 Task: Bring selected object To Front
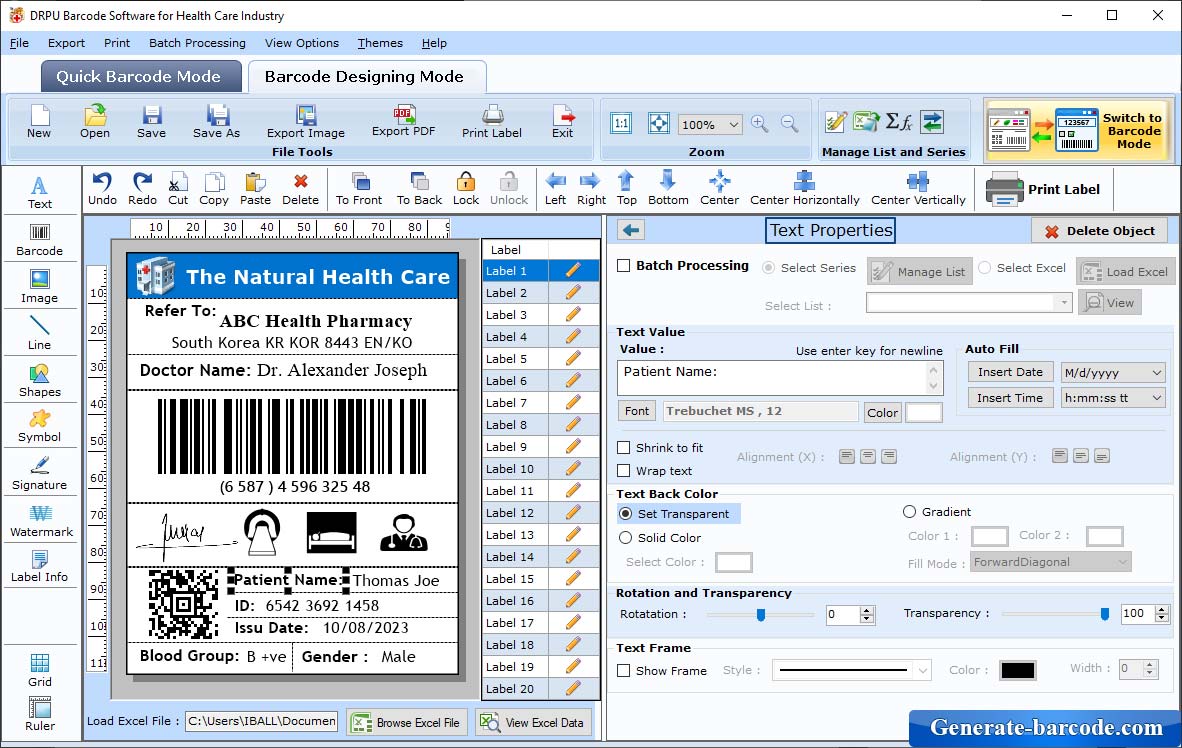coord(359,189)
